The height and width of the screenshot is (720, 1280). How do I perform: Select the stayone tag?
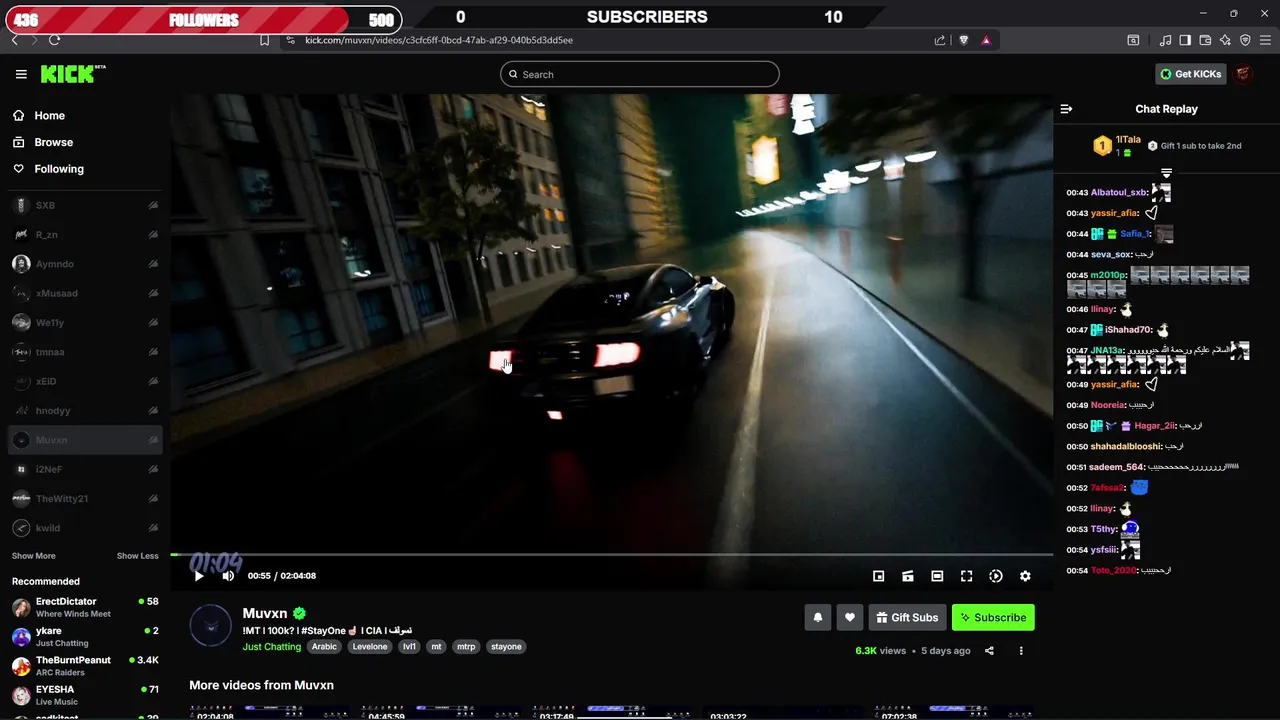506,647
